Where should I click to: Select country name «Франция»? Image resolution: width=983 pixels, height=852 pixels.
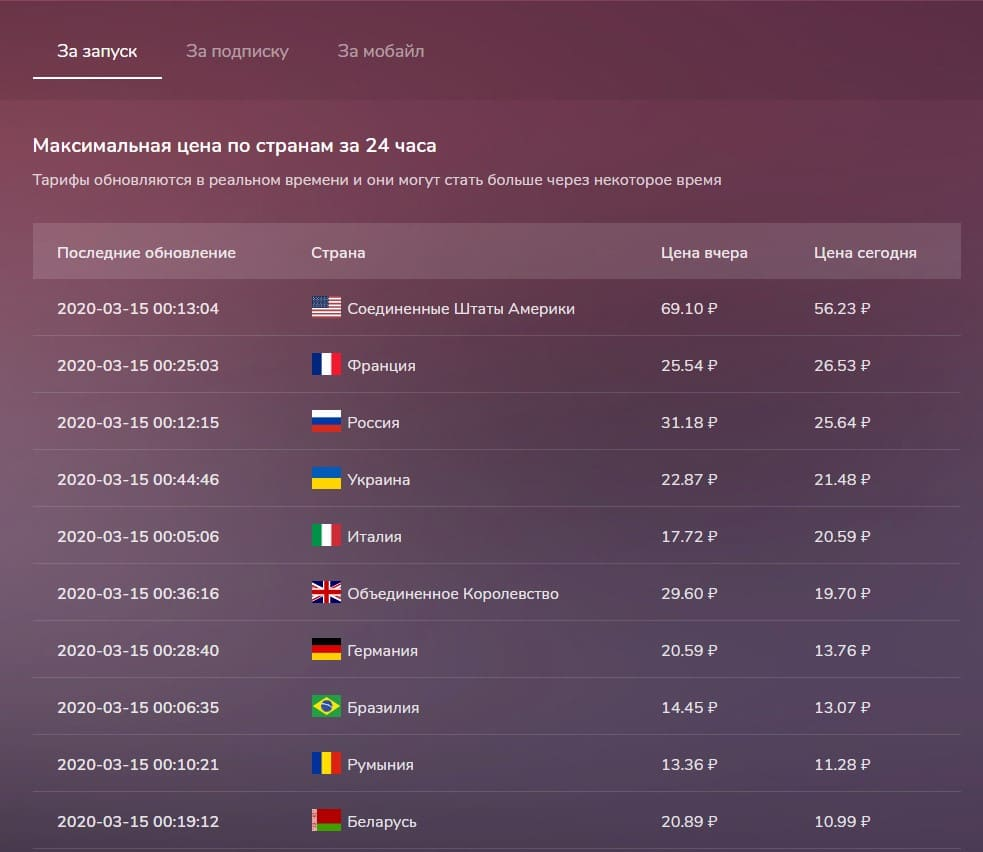pyautogui.click(x=381, y=366)
